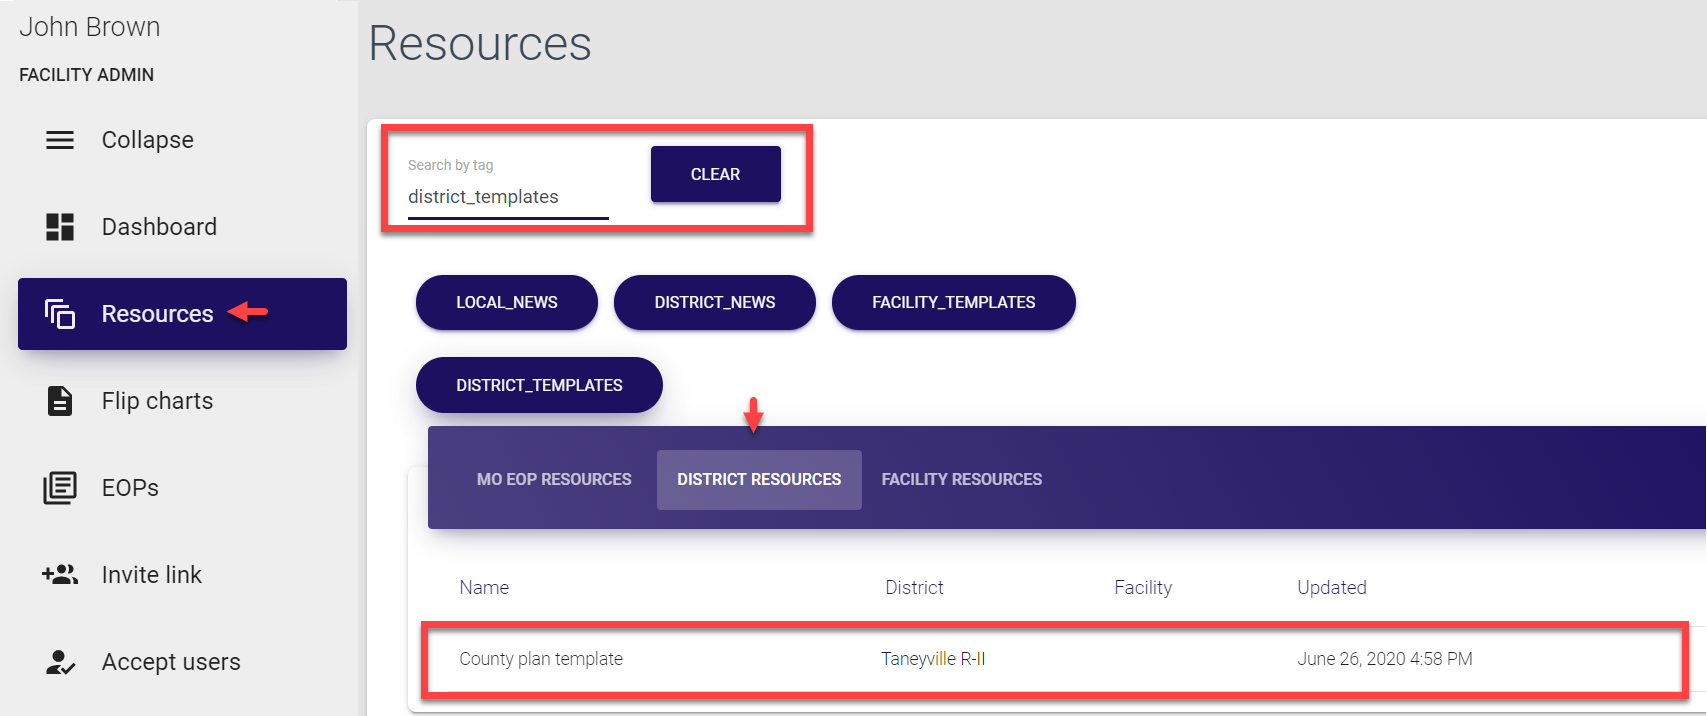Switch to MO EOP RESOURCES tab
Screen dimensions: 1707x716
pyautogui.click(x=554, y=480)
